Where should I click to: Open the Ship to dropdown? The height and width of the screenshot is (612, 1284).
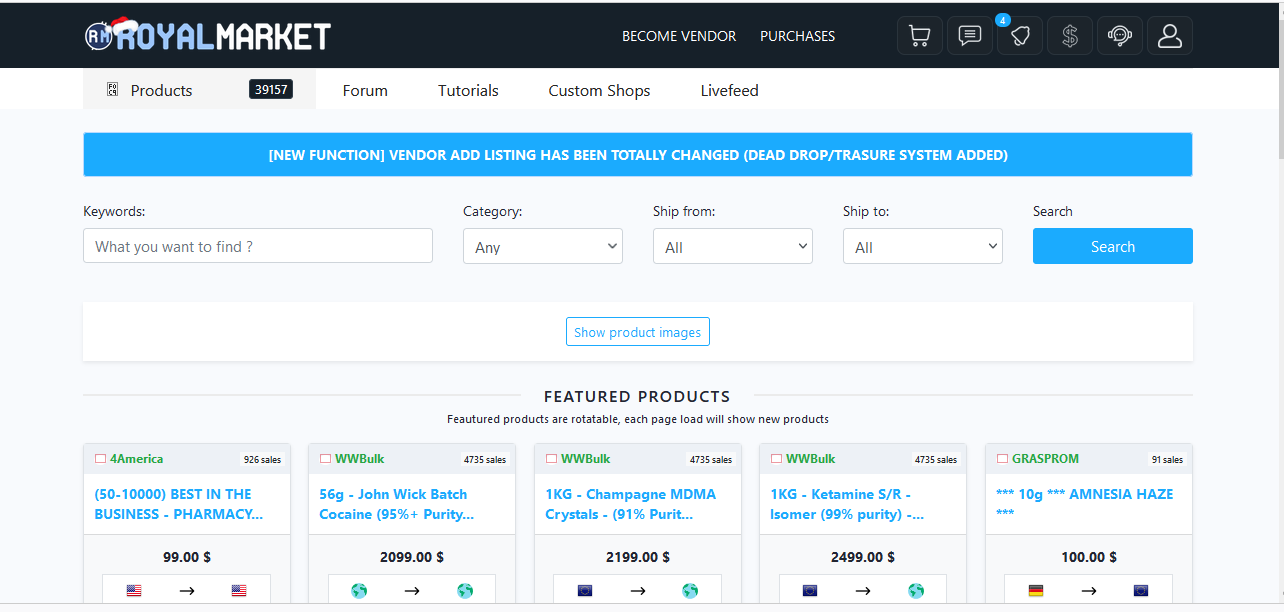click(922, 247)
